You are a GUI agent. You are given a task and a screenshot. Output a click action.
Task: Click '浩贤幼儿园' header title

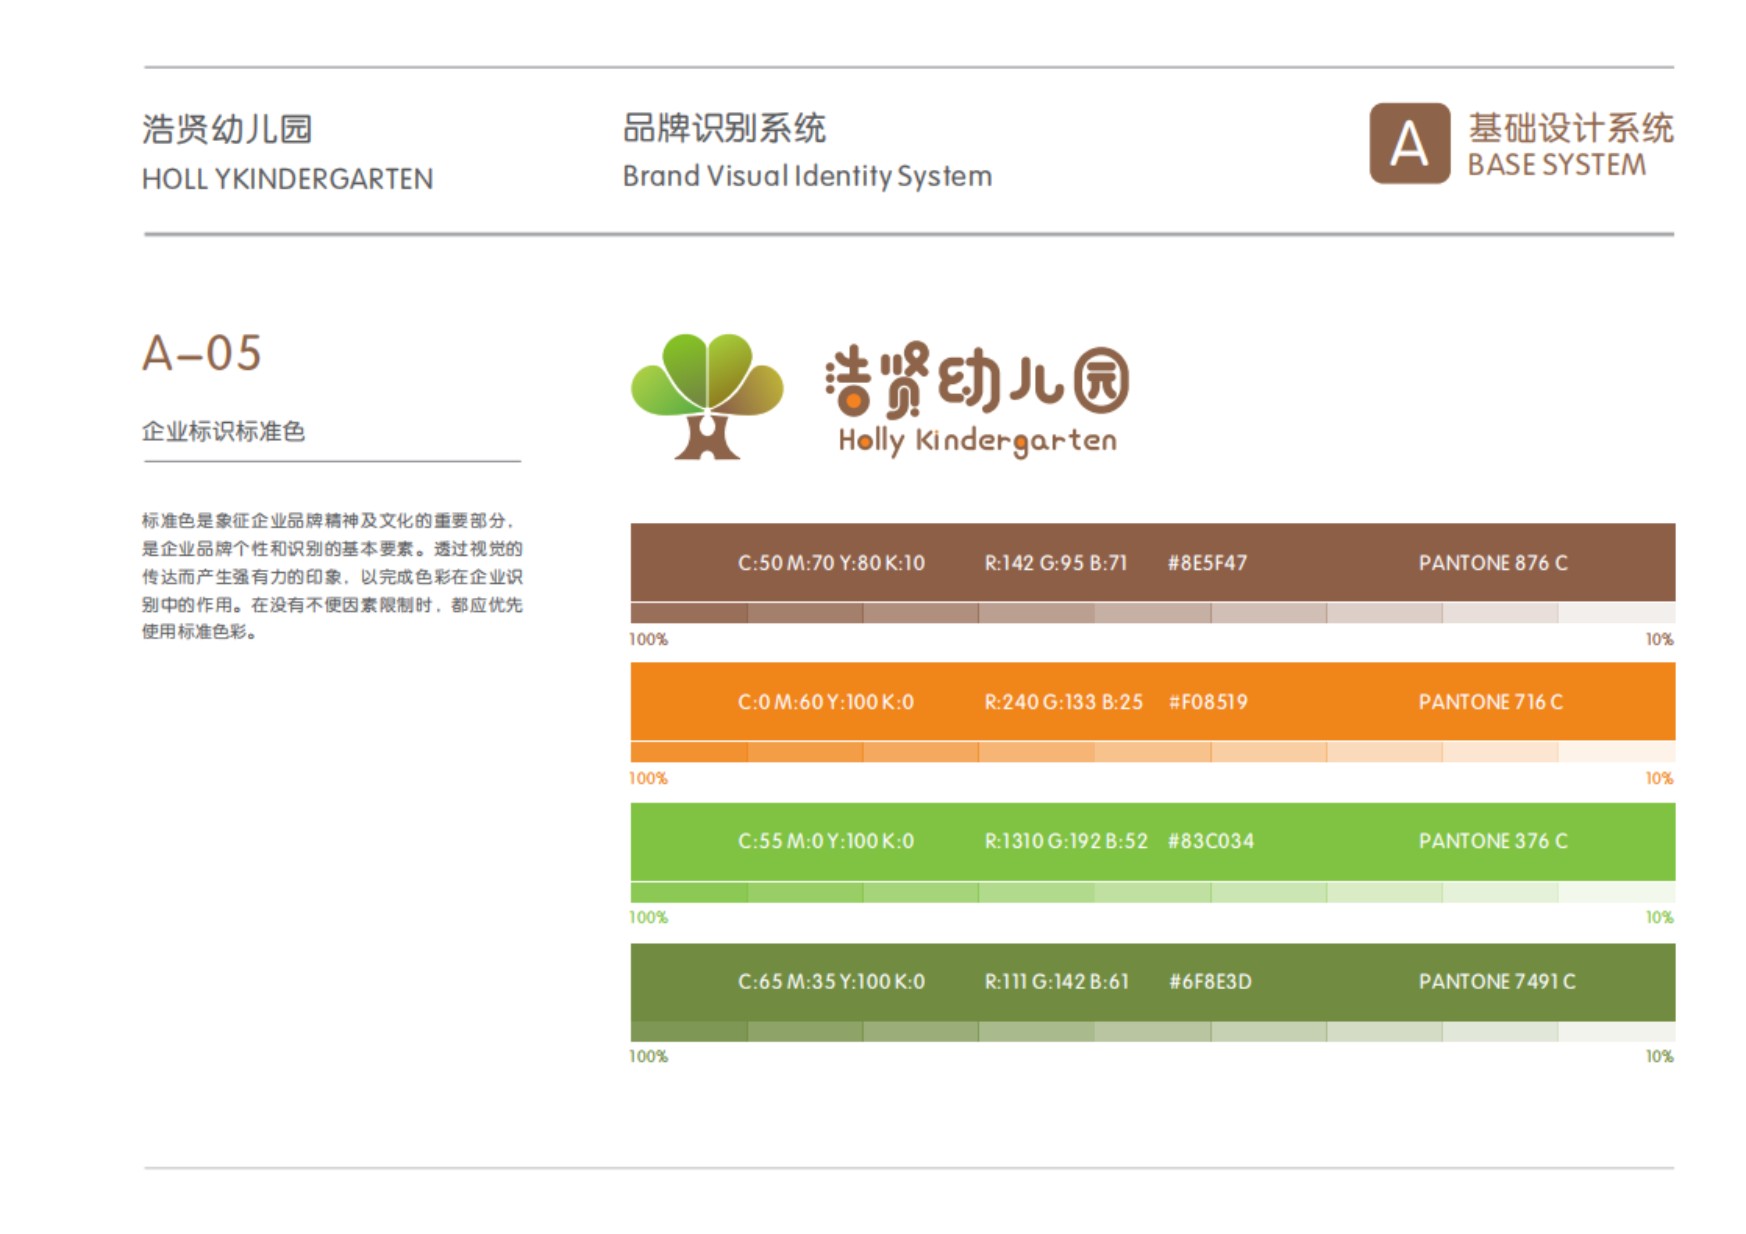click(227, 129)
